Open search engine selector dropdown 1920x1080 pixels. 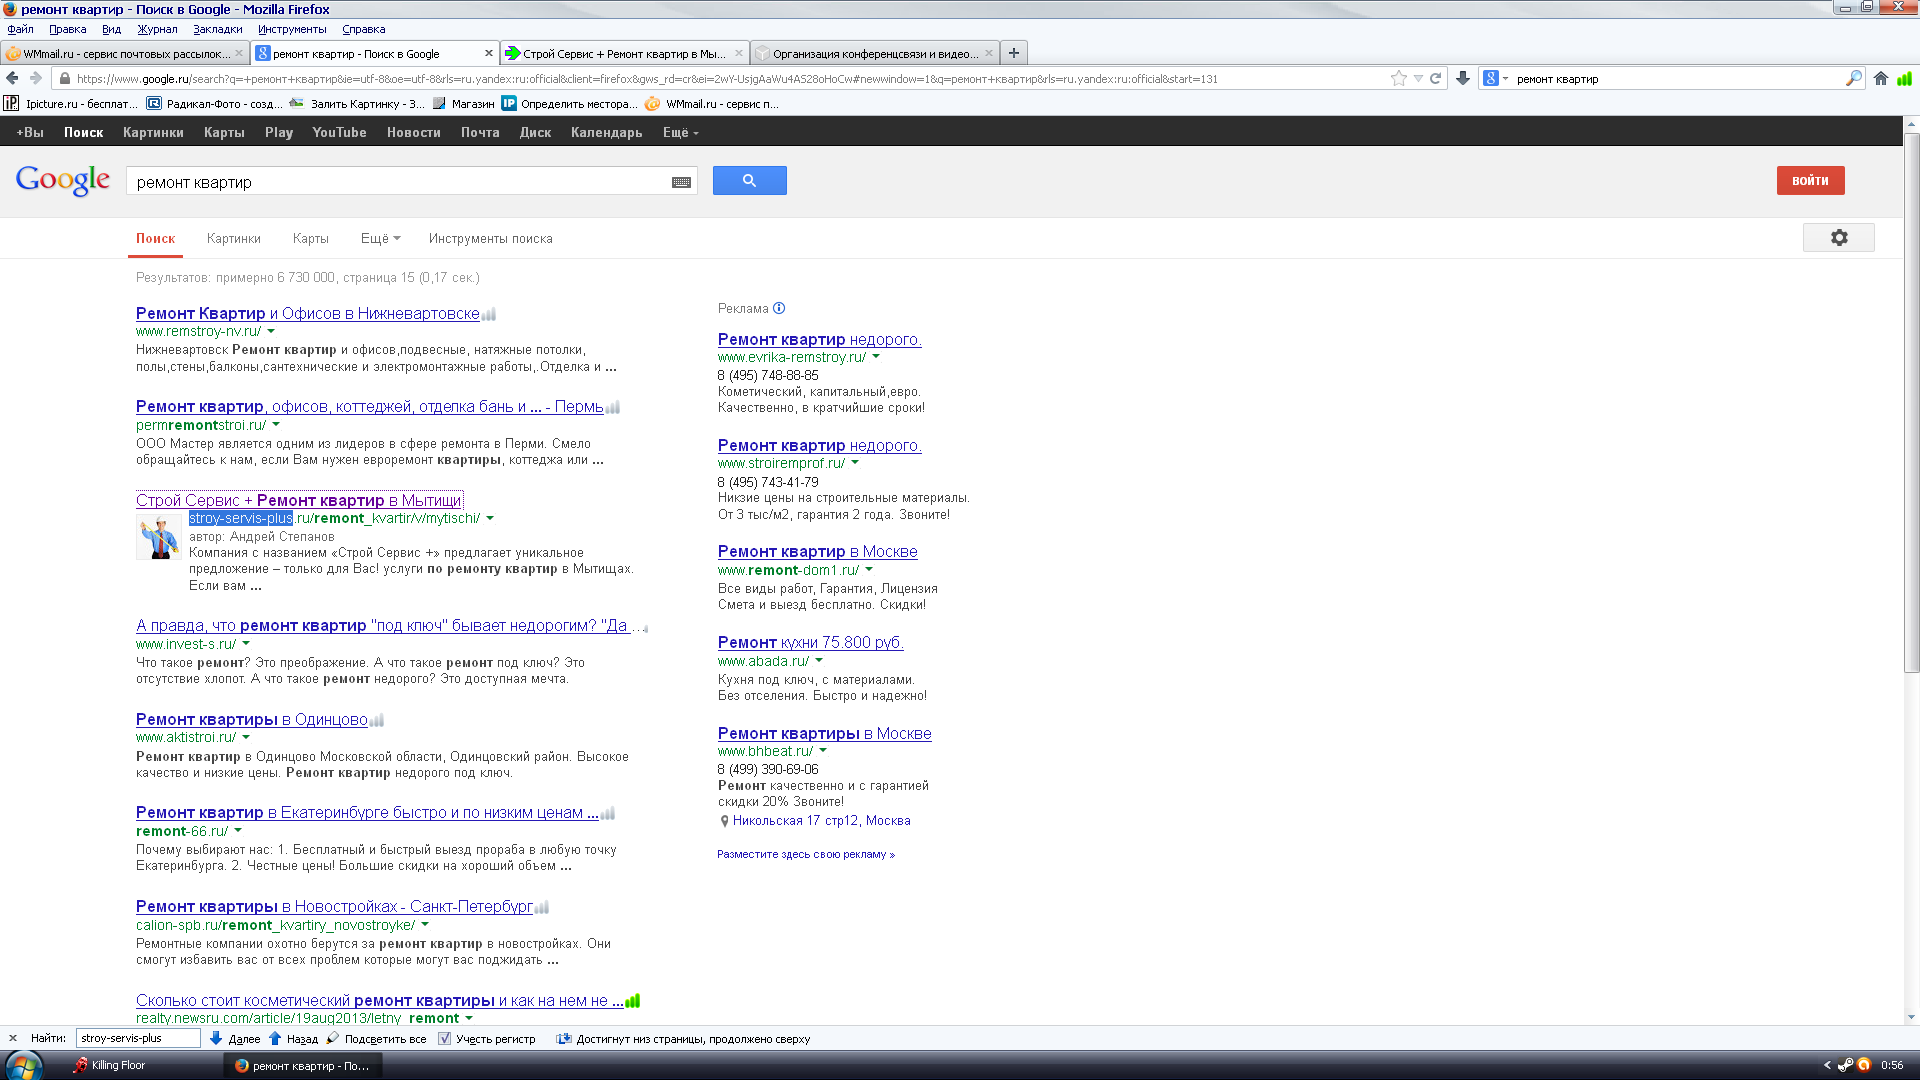coord(1496,78)
